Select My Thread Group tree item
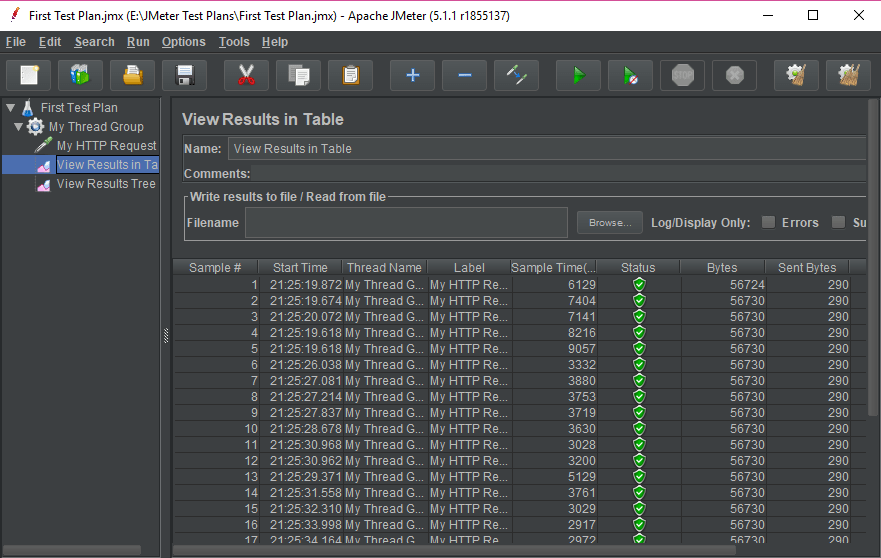The width and height of the screenshot is (881, 558). tap(96, 126)
